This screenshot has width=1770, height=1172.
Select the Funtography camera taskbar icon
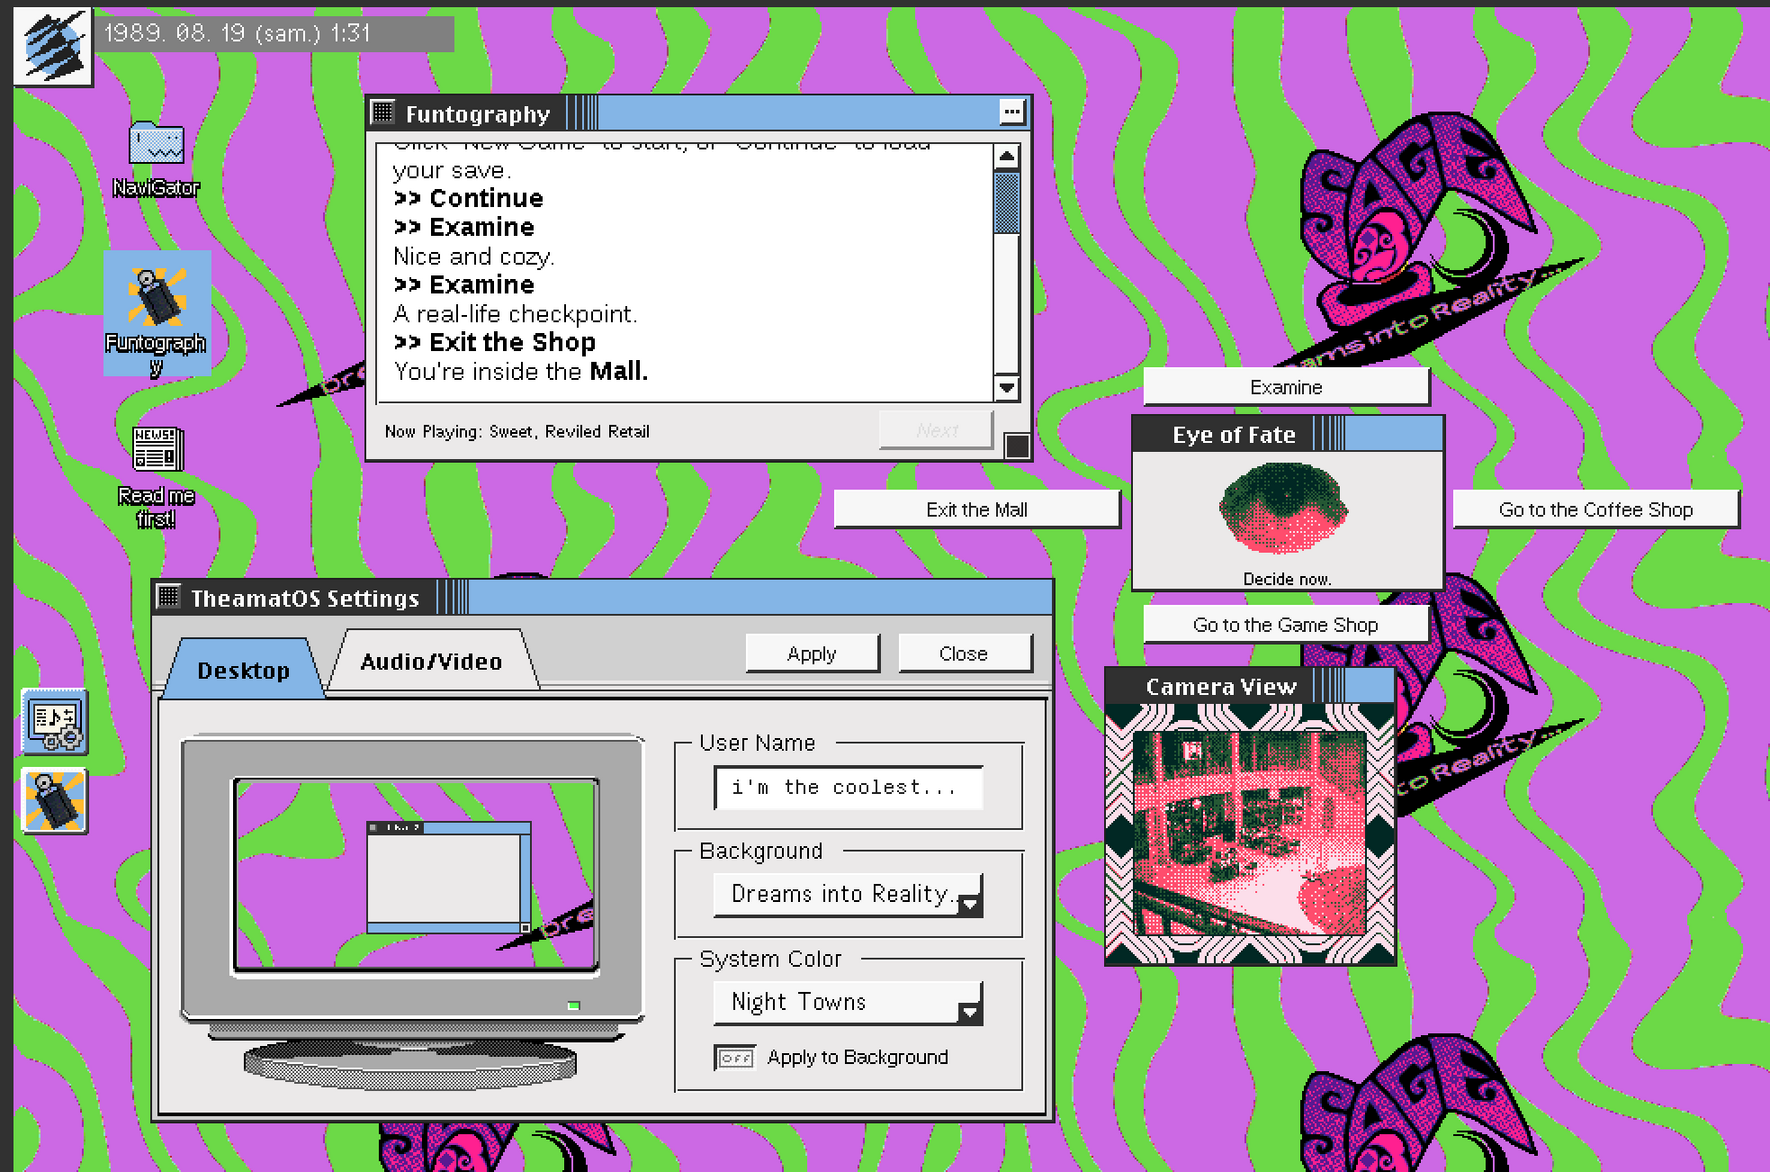pyautogui.click(x=53, y=802)
